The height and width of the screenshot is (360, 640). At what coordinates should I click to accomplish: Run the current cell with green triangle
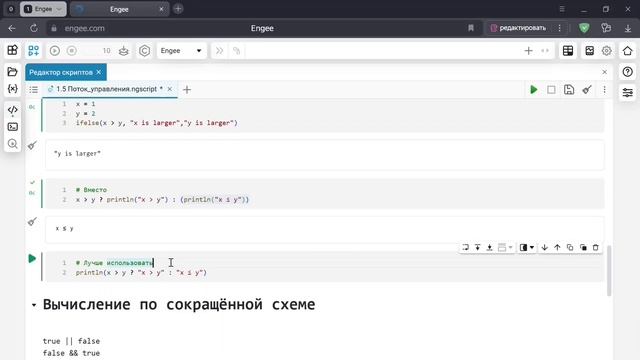[32, 259]
